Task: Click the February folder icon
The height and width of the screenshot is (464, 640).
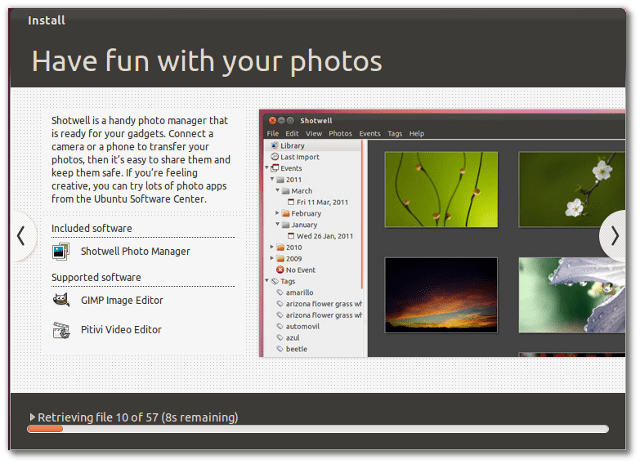Action: (286, 213)
